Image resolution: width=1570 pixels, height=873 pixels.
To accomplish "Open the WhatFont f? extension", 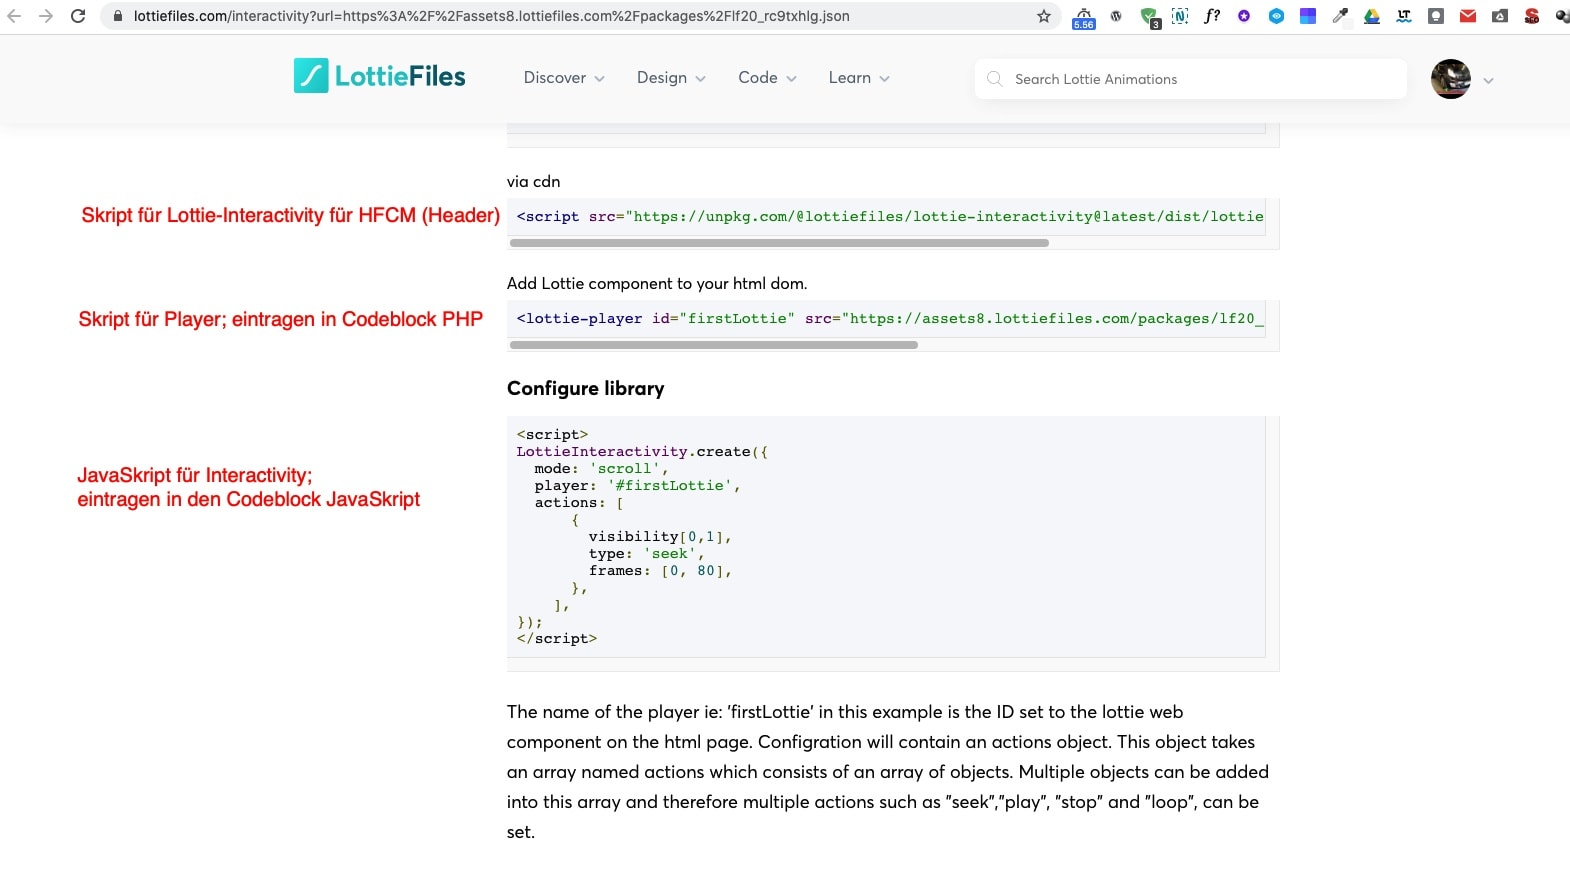I will [x=1212, y=16].
